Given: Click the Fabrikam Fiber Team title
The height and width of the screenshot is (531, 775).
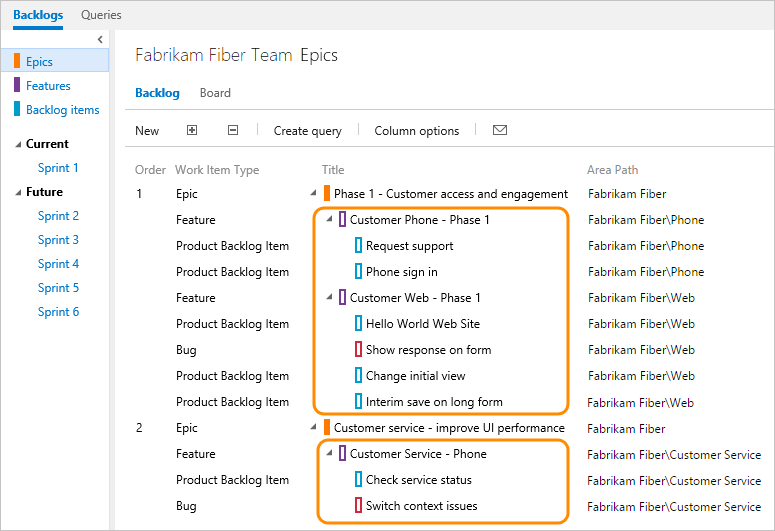Looking at the screenshot, I should point(214,55).
